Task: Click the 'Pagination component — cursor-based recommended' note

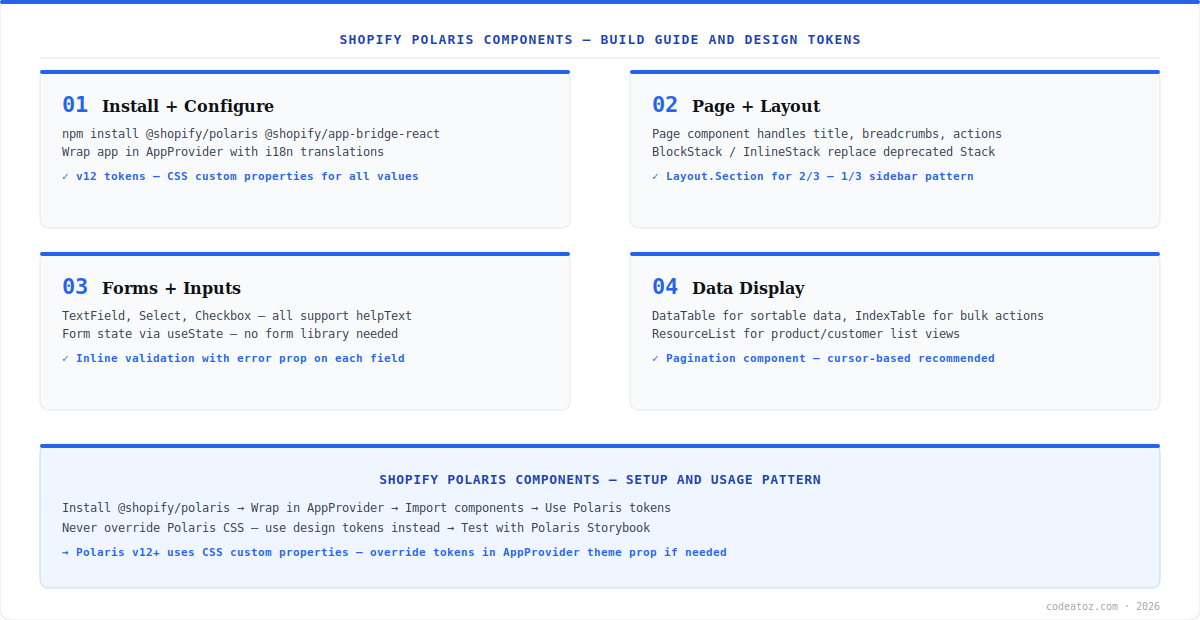Action: point(823,358)
